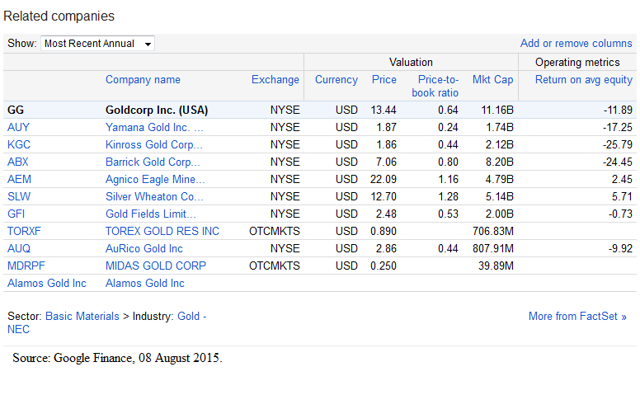Viewport: 640px width, 395px height.
Task: Open the ABX ticker link
Action: pyautogui.click(x=18, y=162)
